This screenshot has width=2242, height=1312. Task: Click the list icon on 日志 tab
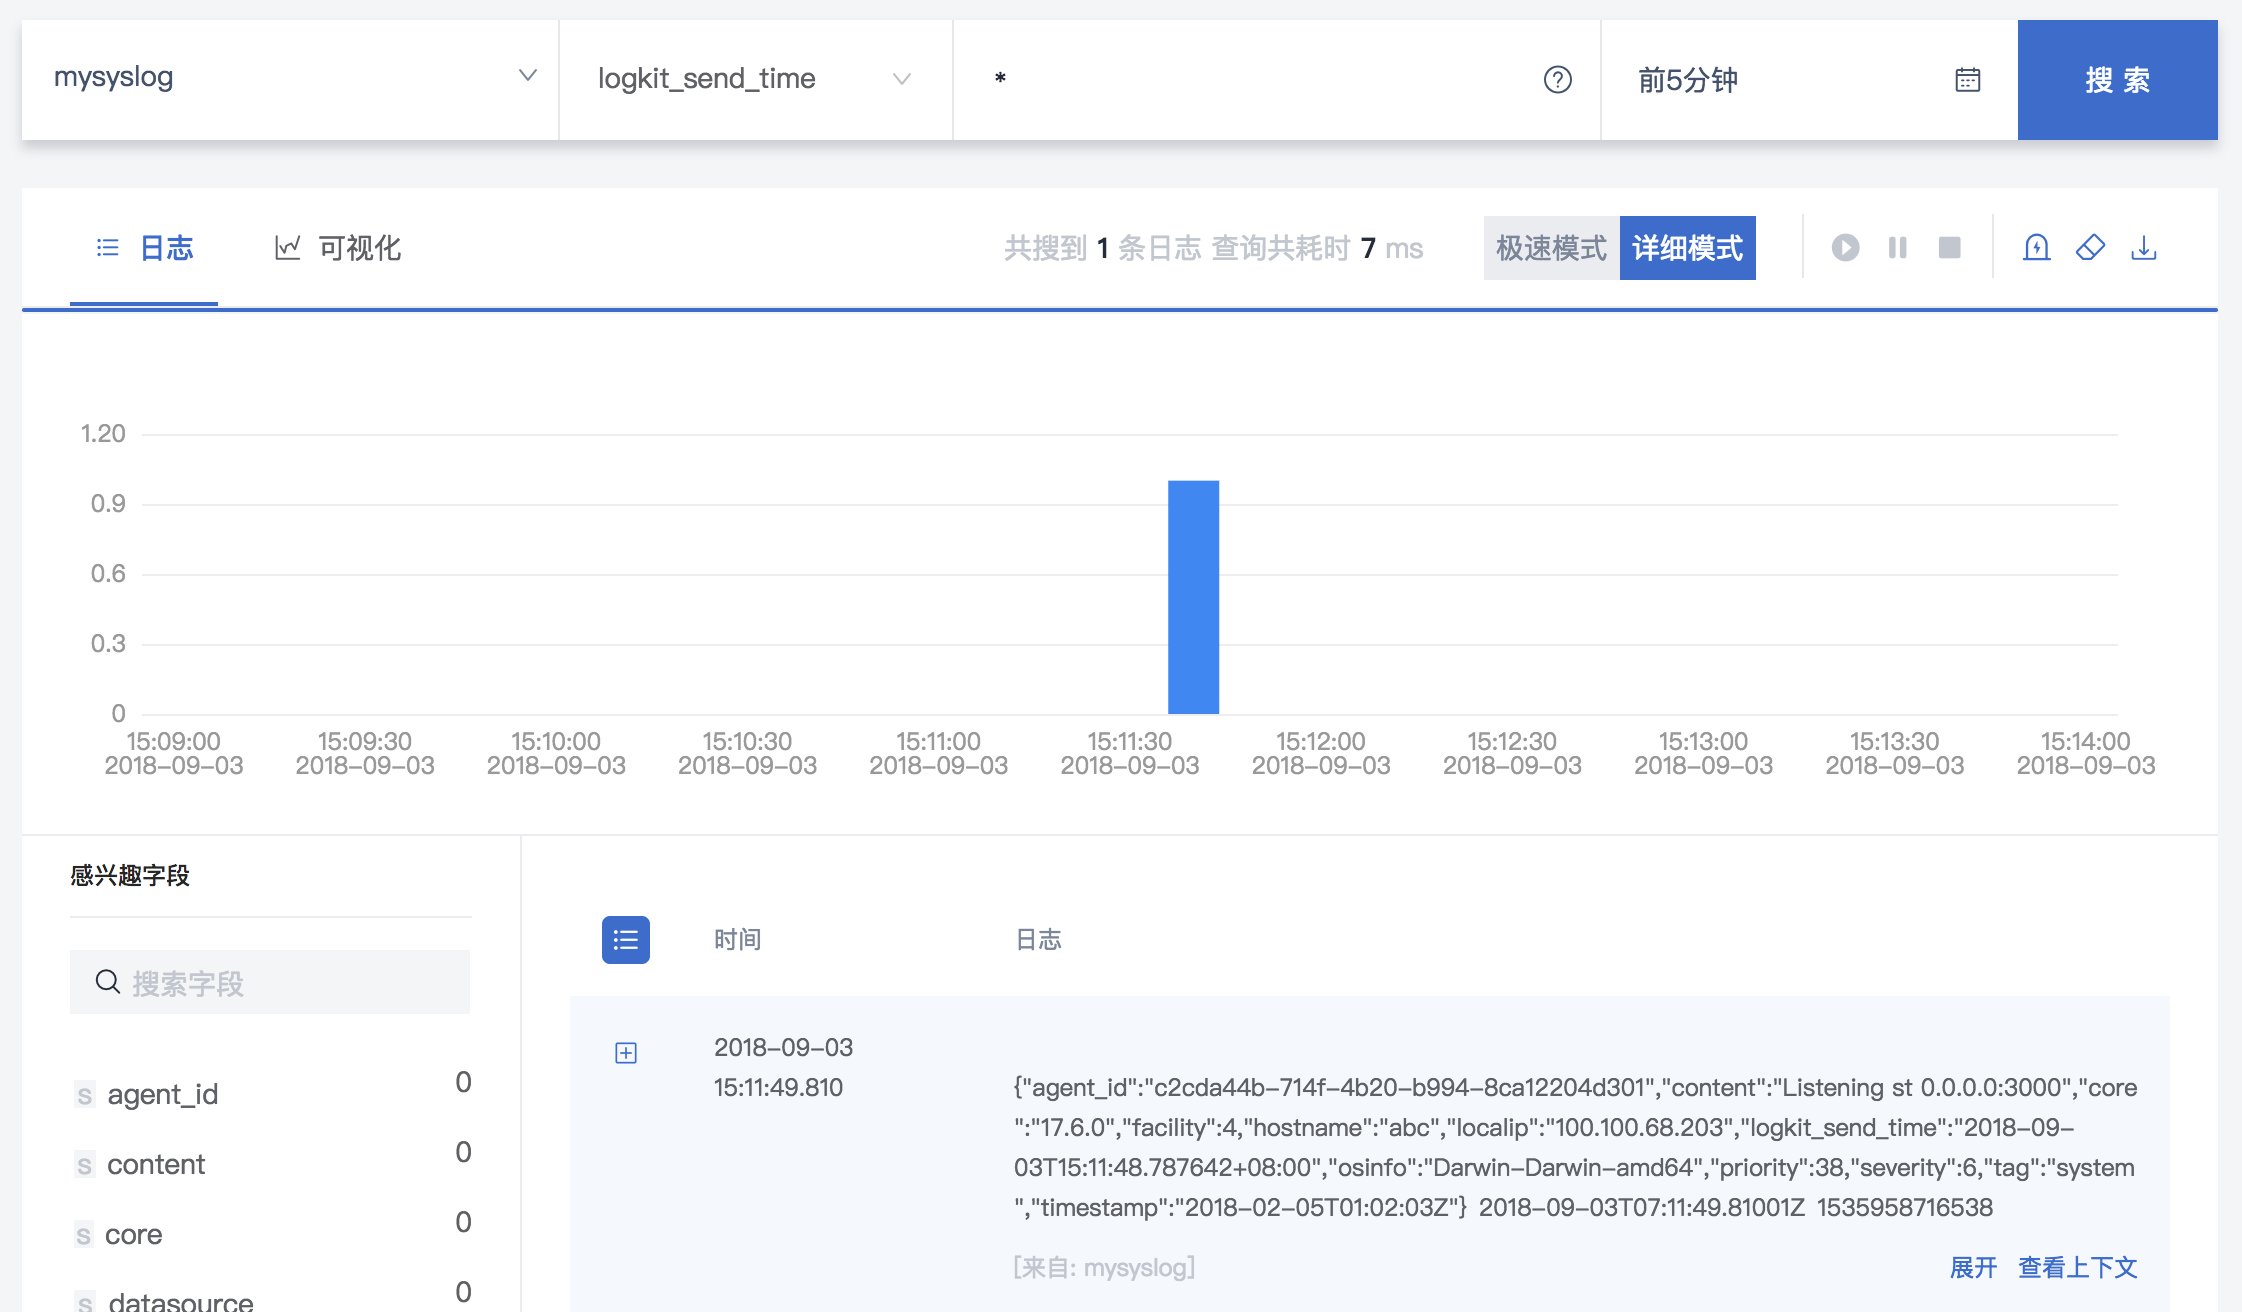pyautogui.click(x=107, y=247)
